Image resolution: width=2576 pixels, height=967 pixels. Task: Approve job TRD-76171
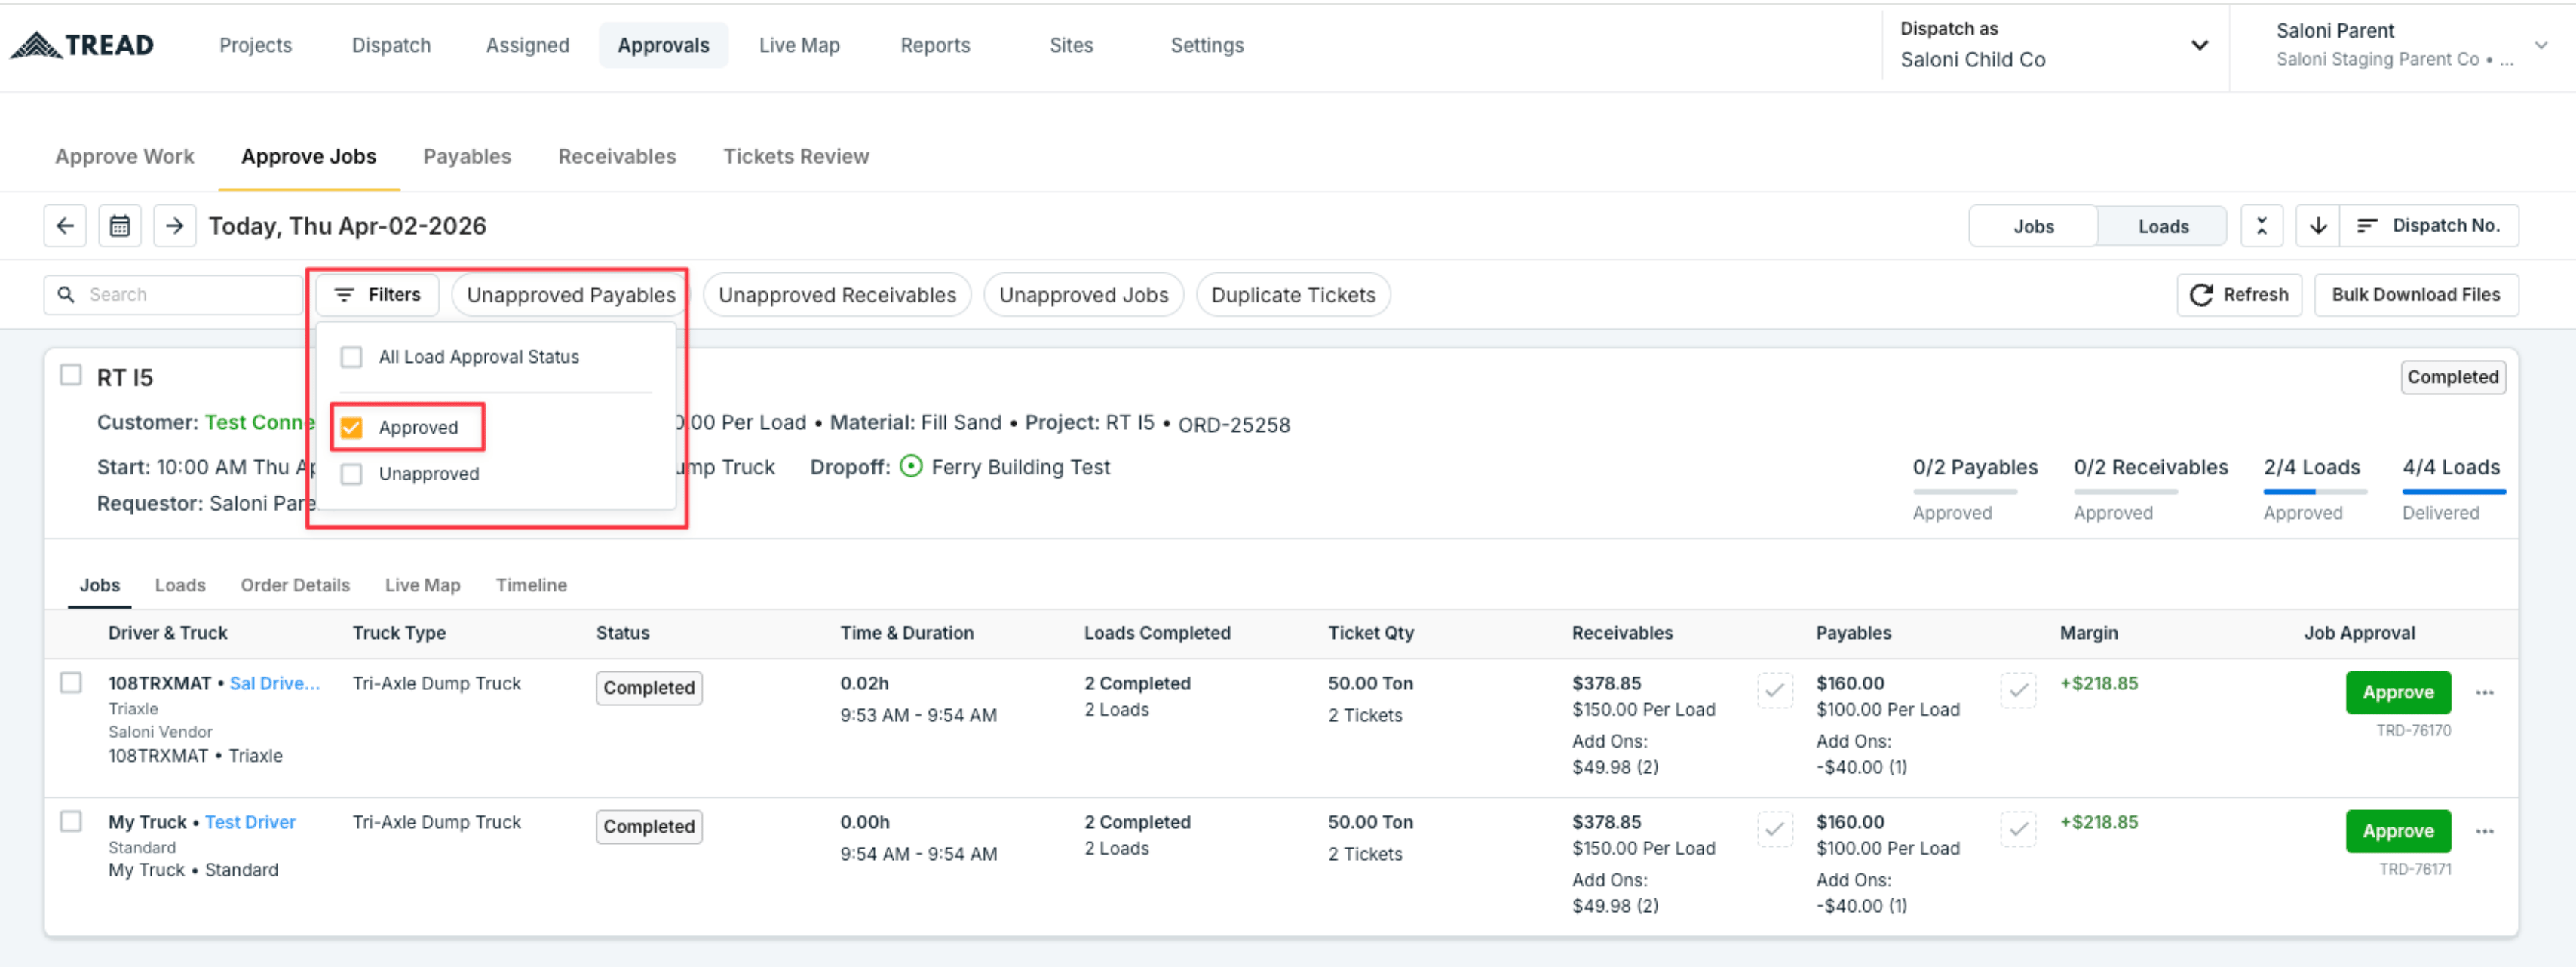pos(2398,831)
